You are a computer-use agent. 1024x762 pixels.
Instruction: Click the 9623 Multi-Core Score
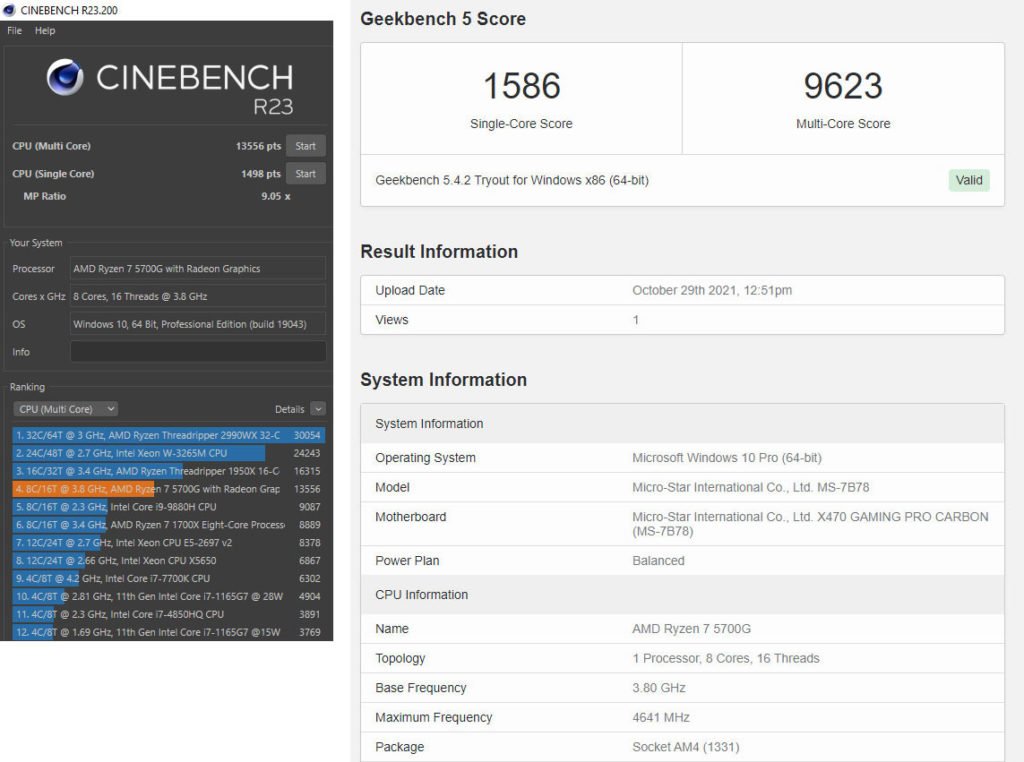(x=843, y=87)
